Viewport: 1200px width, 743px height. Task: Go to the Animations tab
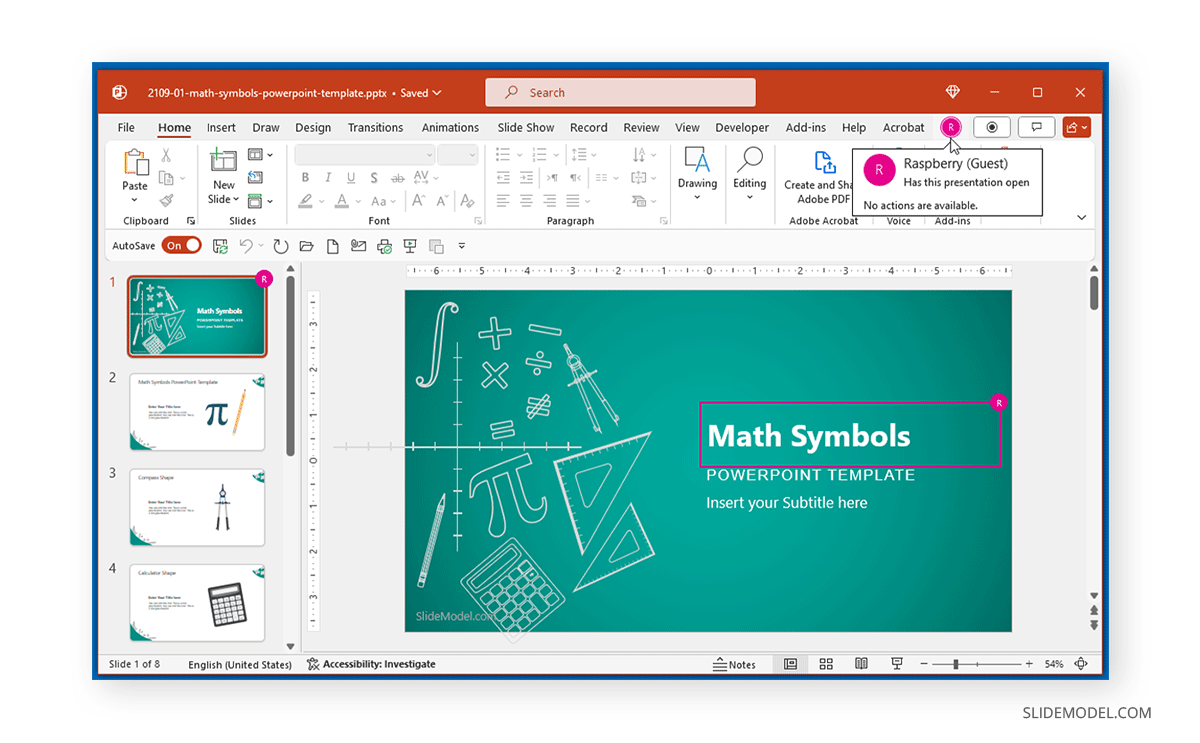(450, 127)
